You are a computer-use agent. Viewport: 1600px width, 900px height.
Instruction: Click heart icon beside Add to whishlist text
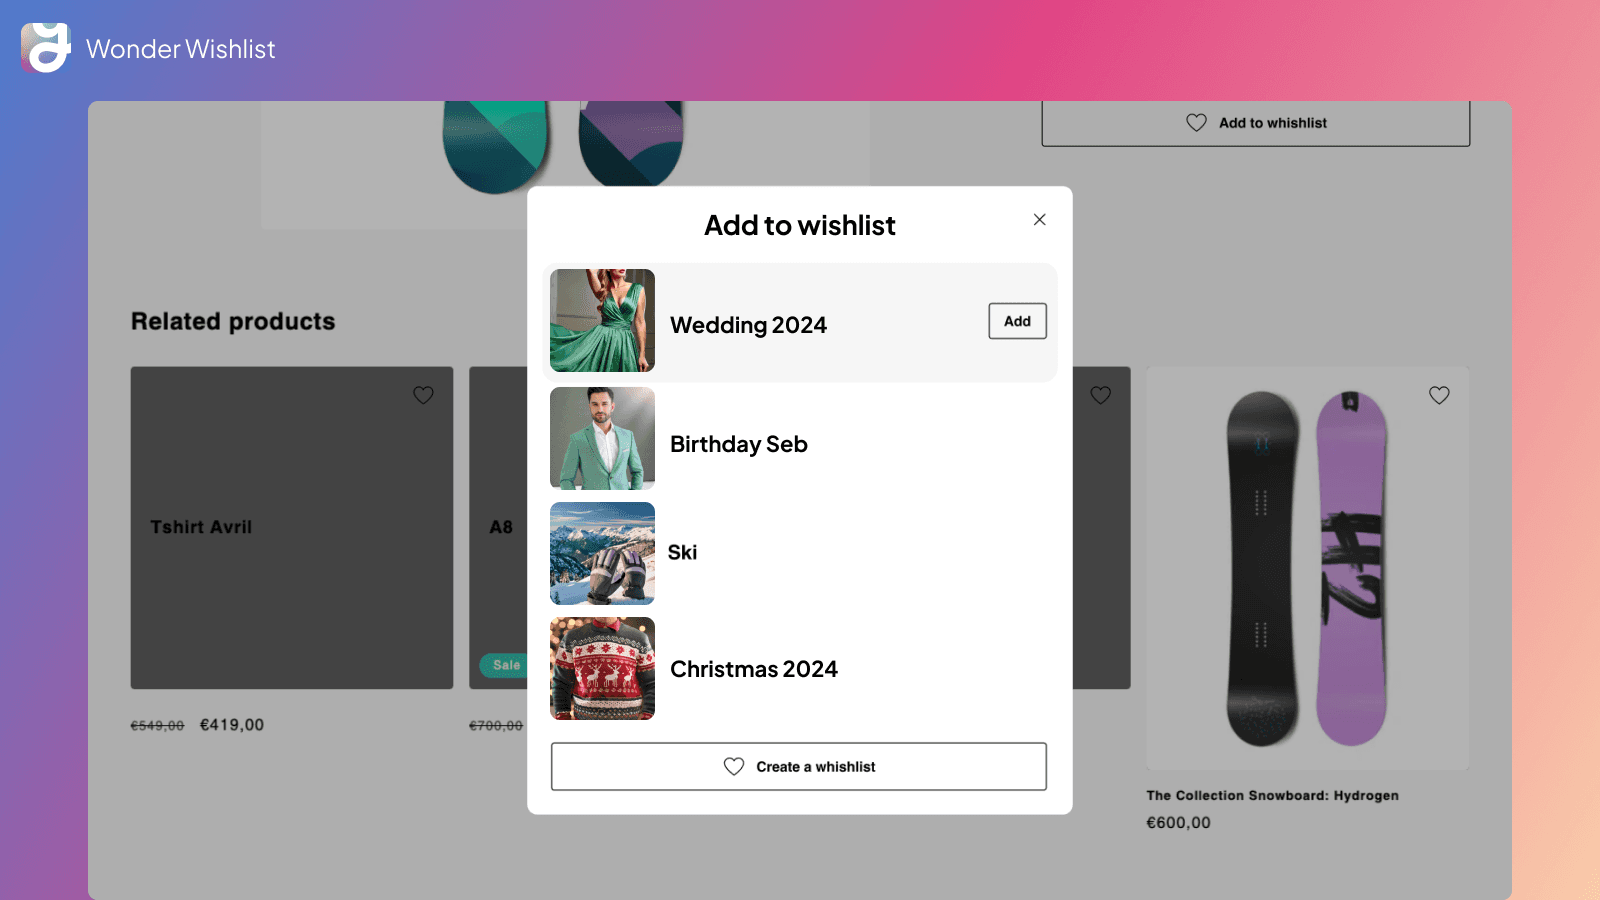tap(1196, 123)
